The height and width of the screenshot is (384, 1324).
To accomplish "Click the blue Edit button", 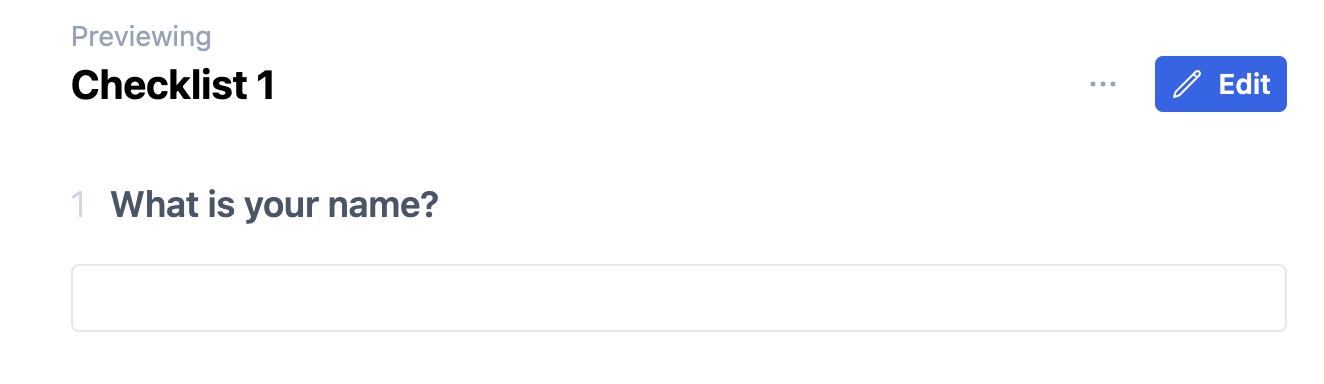I will click(x=1220, y=84).
